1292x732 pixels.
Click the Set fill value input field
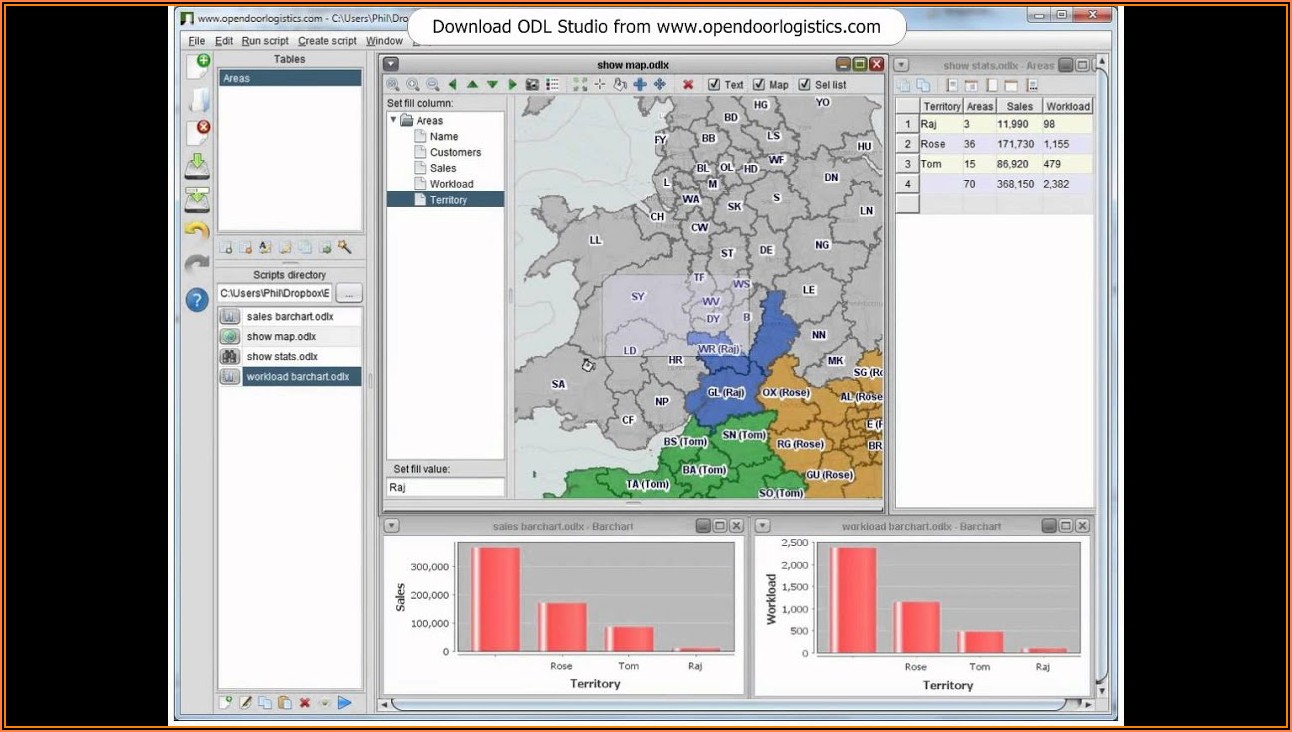point(445,488)
